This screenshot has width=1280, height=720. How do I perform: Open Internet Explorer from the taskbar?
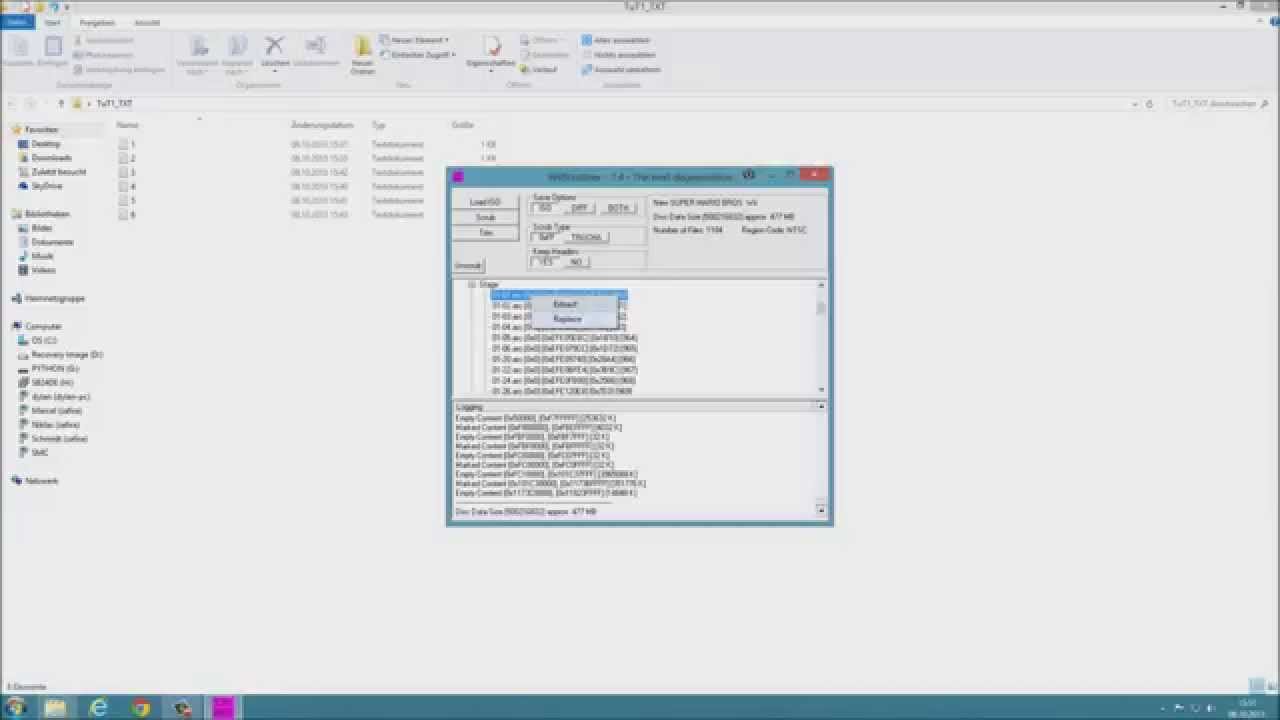98,707
